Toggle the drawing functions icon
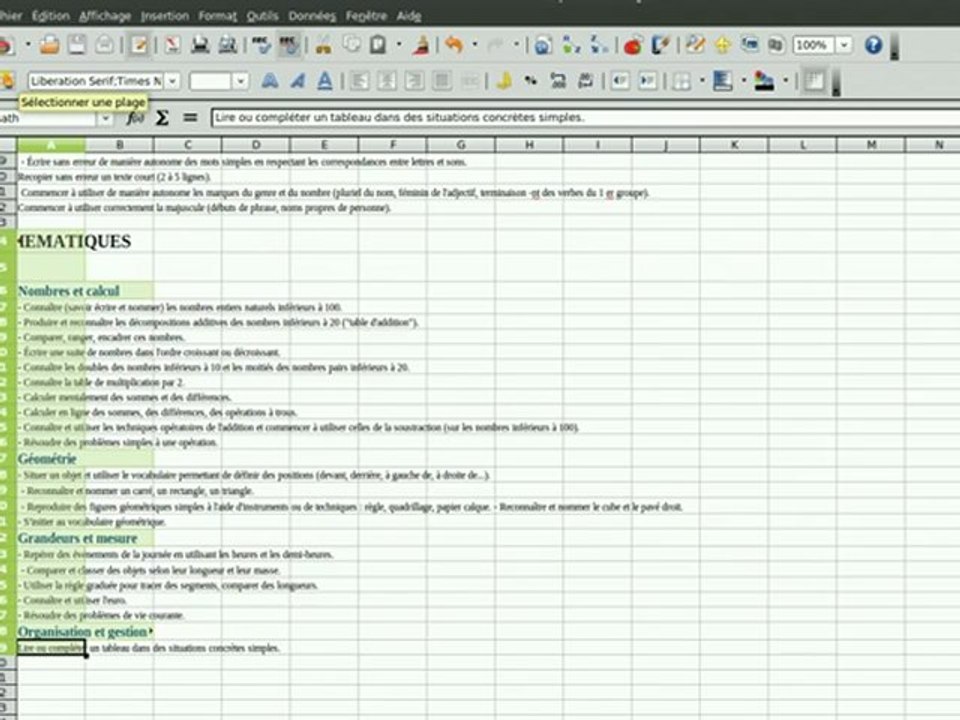The height and width of the screenshot is (720, 960). pyautogui.click(x=661, y=45)
